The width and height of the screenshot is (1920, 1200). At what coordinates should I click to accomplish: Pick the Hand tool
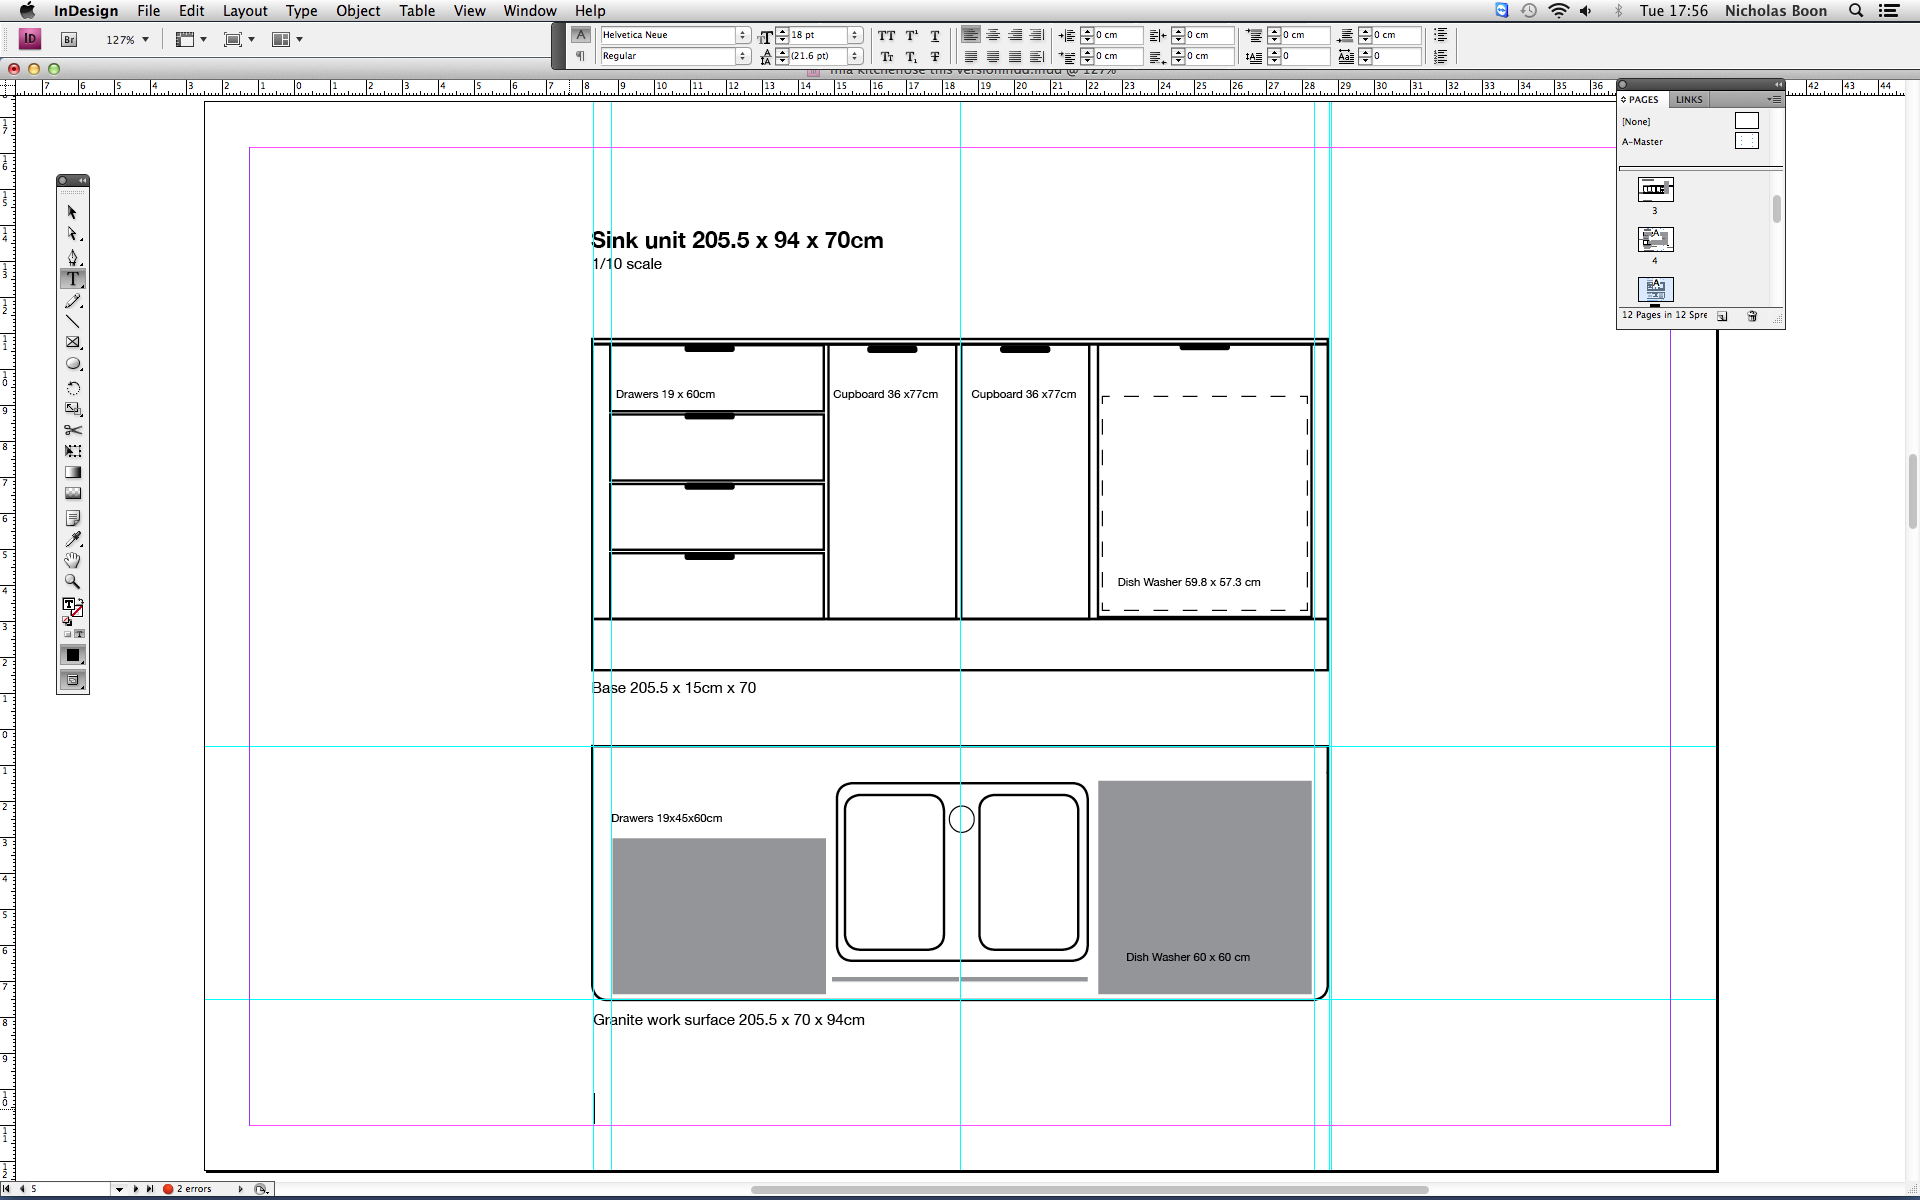tap(72, 560)
